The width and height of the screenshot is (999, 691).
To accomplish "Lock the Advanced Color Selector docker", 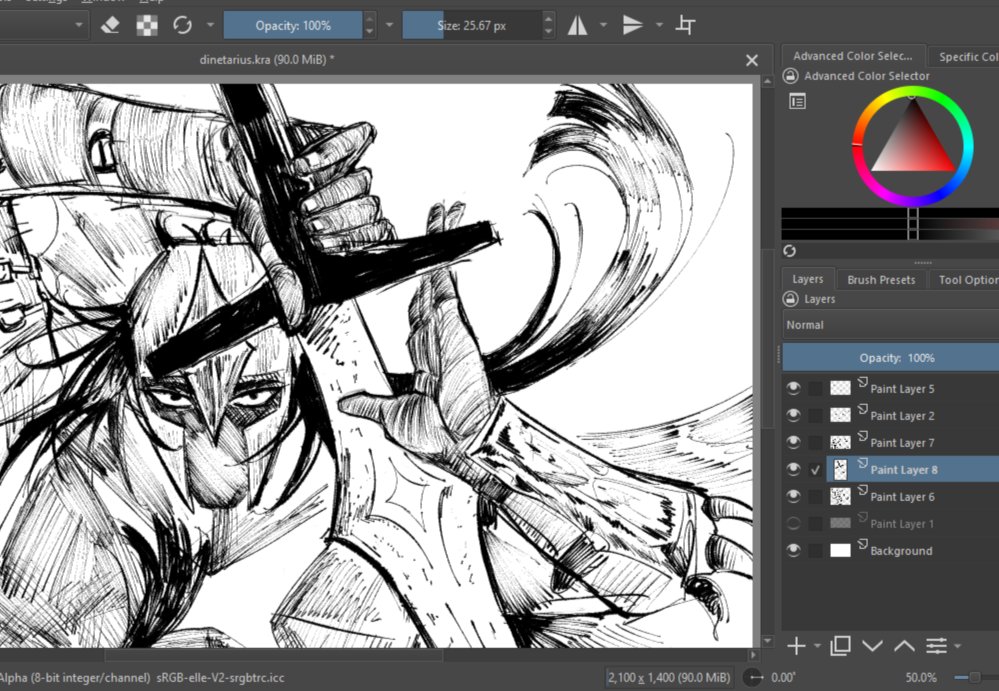I will [790, 76].
